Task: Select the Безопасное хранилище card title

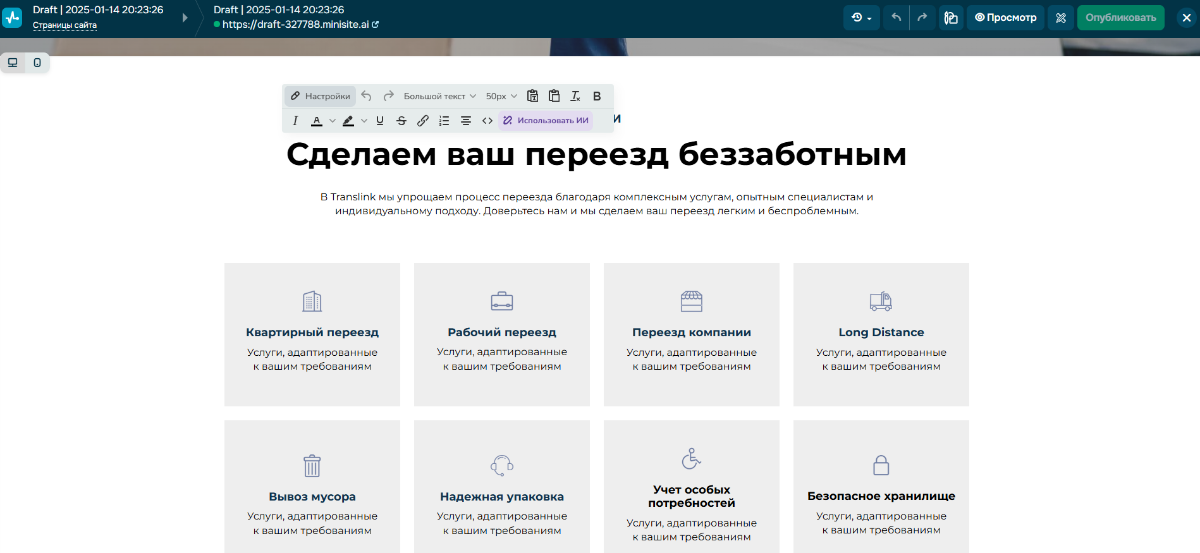Action: [881, 496]
